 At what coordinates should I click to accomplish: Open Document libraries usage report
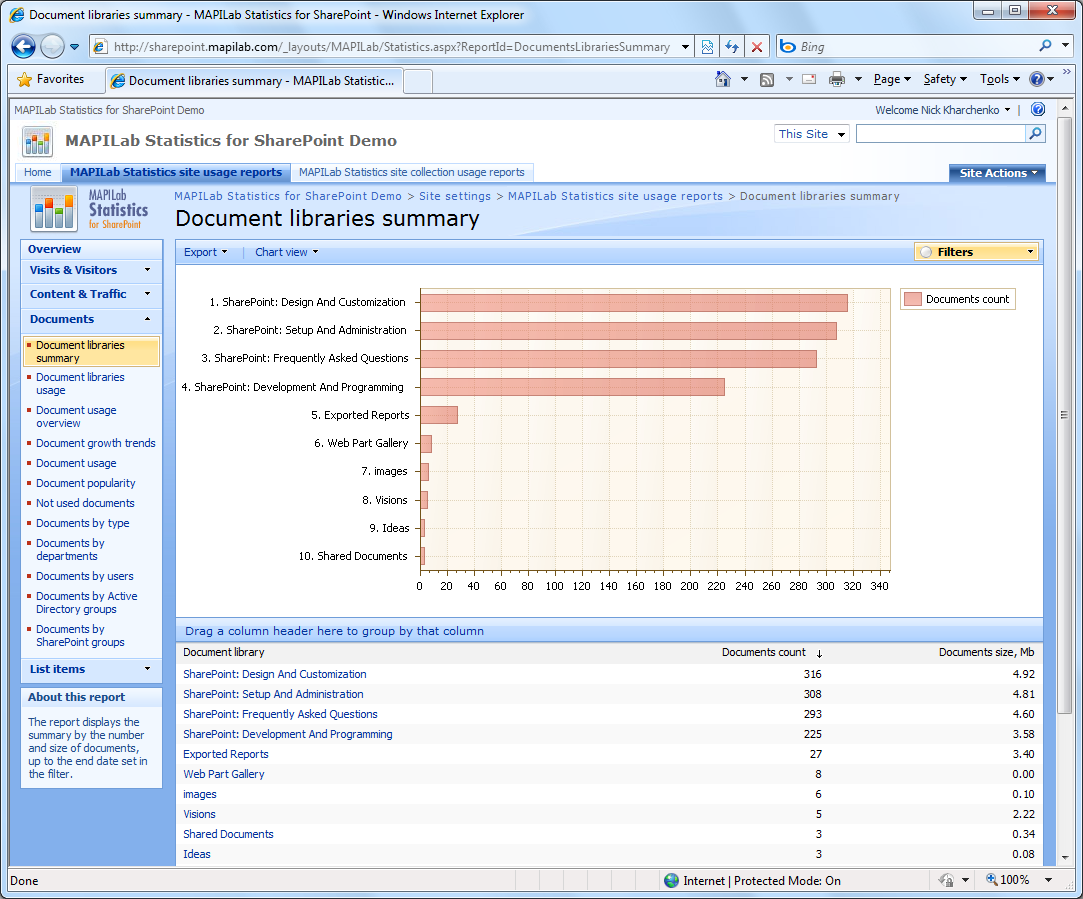[80, 383]
